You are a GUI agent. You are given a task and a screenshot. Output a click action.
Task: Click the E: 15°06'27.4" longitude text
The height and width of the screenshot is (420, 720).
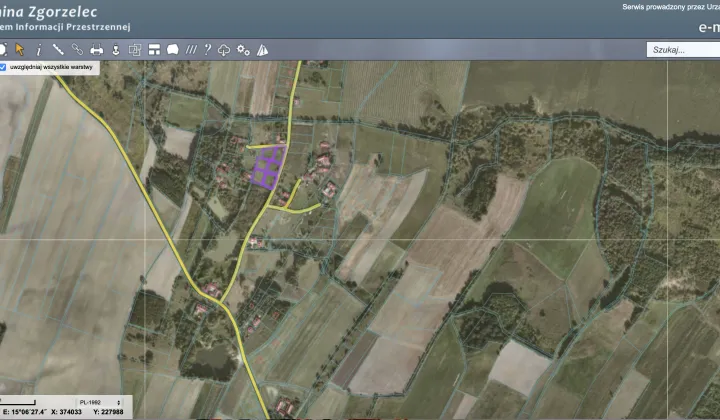coord(24,412)
